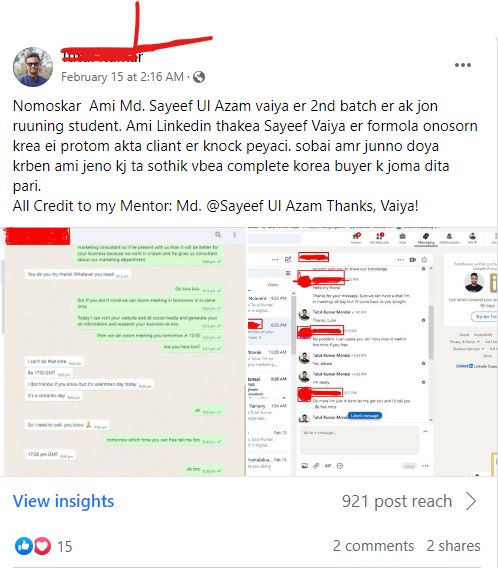Open the three-dot post options menu
Screen dimensions: 498x568
pyautogui.click(x=463, y=65)
